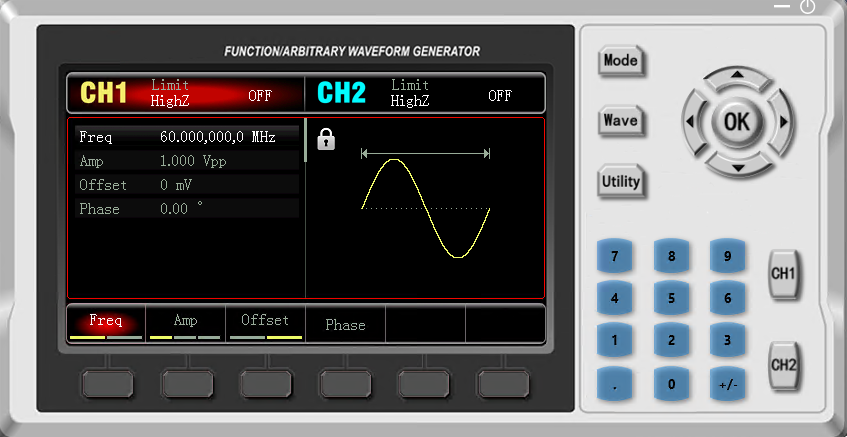Click CH2 Limit label
This screenshot has width=847, height=437.
[409, 85]
